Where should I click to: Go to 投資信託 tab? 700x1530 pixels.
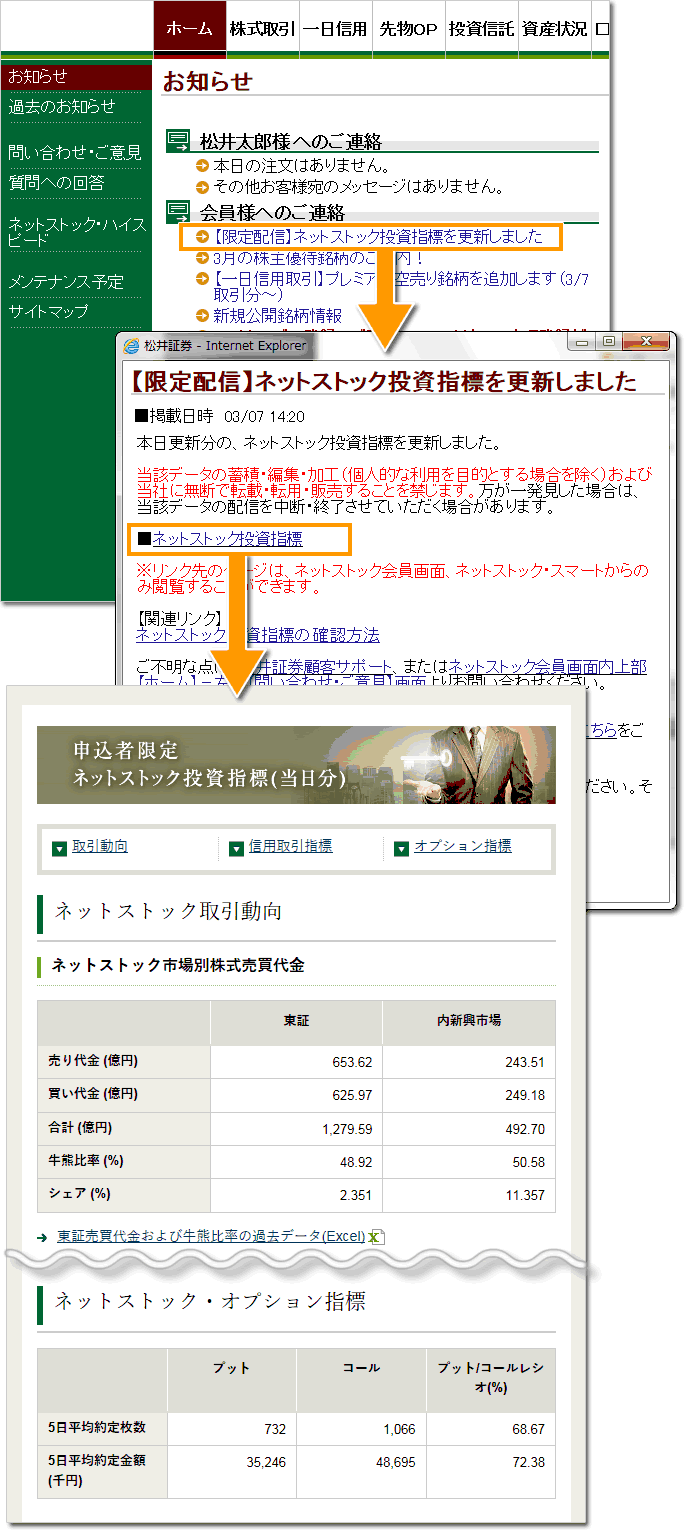pyautogui.click(x=481, y=29)
